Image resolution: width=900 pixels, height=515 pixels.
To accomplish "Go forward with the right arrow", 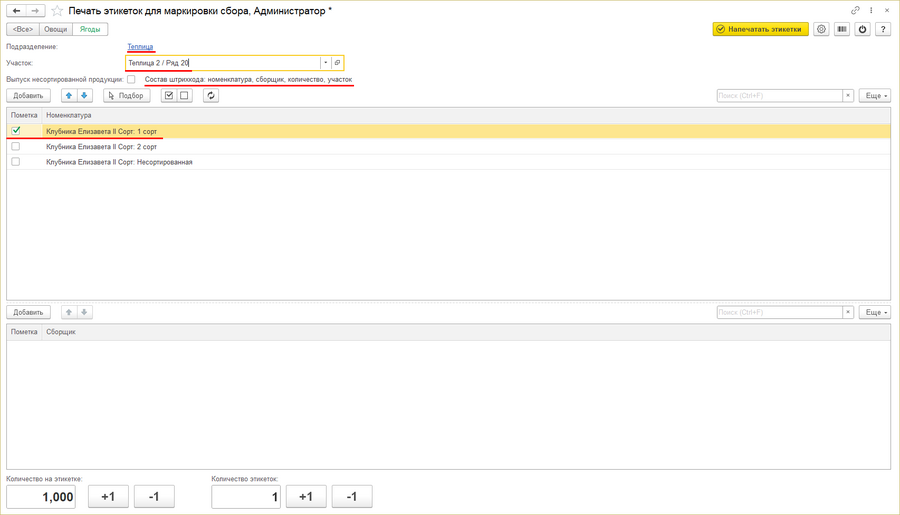I will tap(35, 11).
